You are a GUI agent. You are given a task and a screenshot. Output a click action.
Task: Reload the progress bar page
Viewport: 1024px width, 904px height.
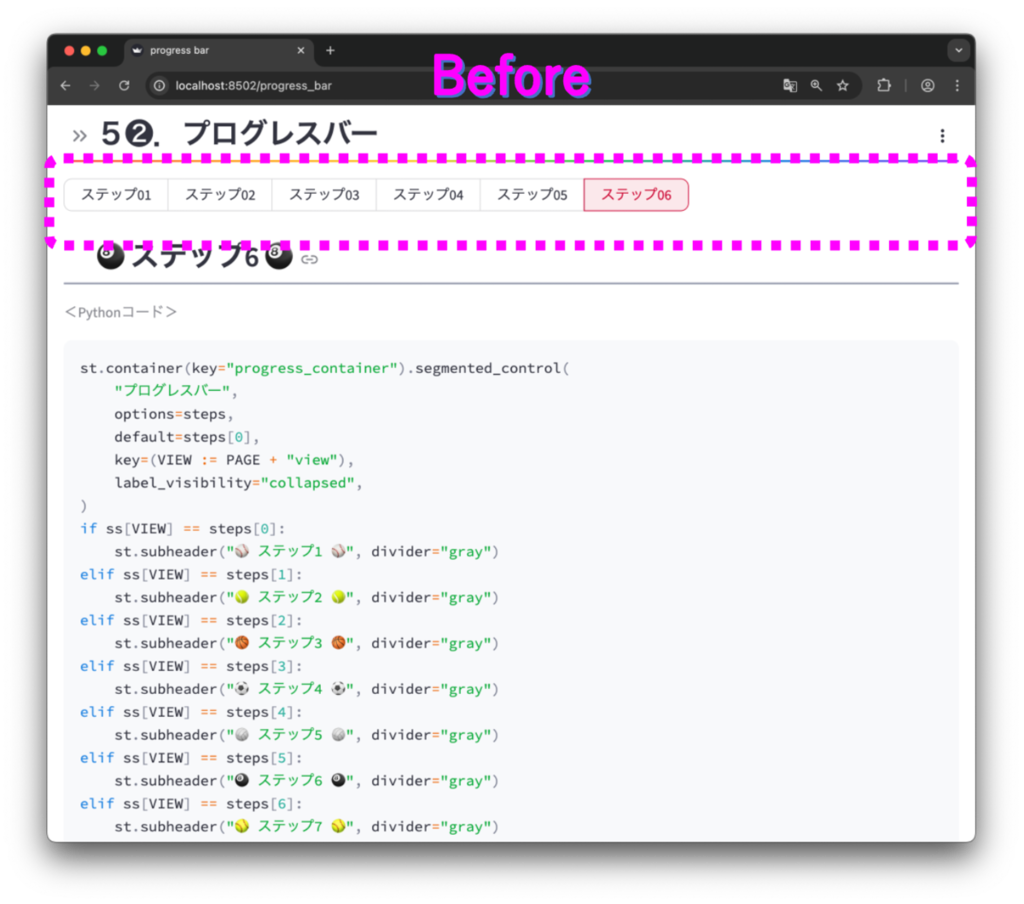pos(124,86)
